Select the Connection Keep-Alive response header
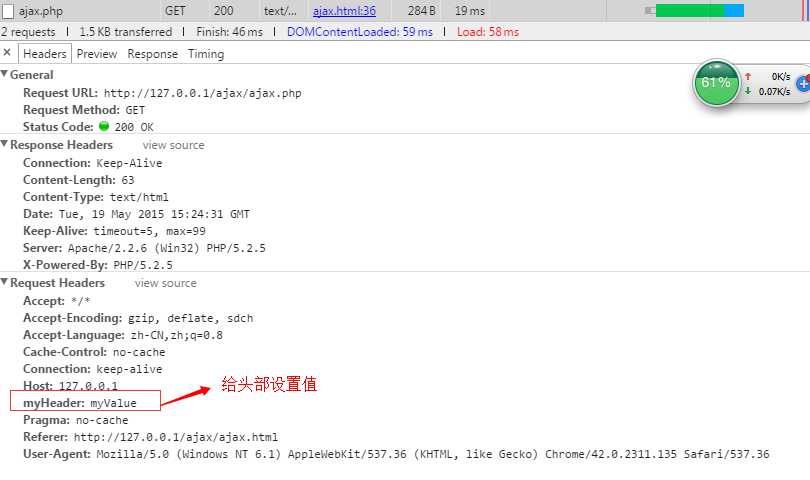810x480 pixels. click(92, 163)
